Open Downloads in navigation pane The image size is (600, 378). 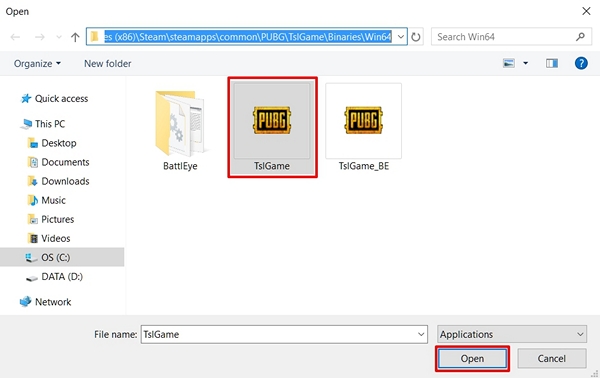(x=59, y=181)
